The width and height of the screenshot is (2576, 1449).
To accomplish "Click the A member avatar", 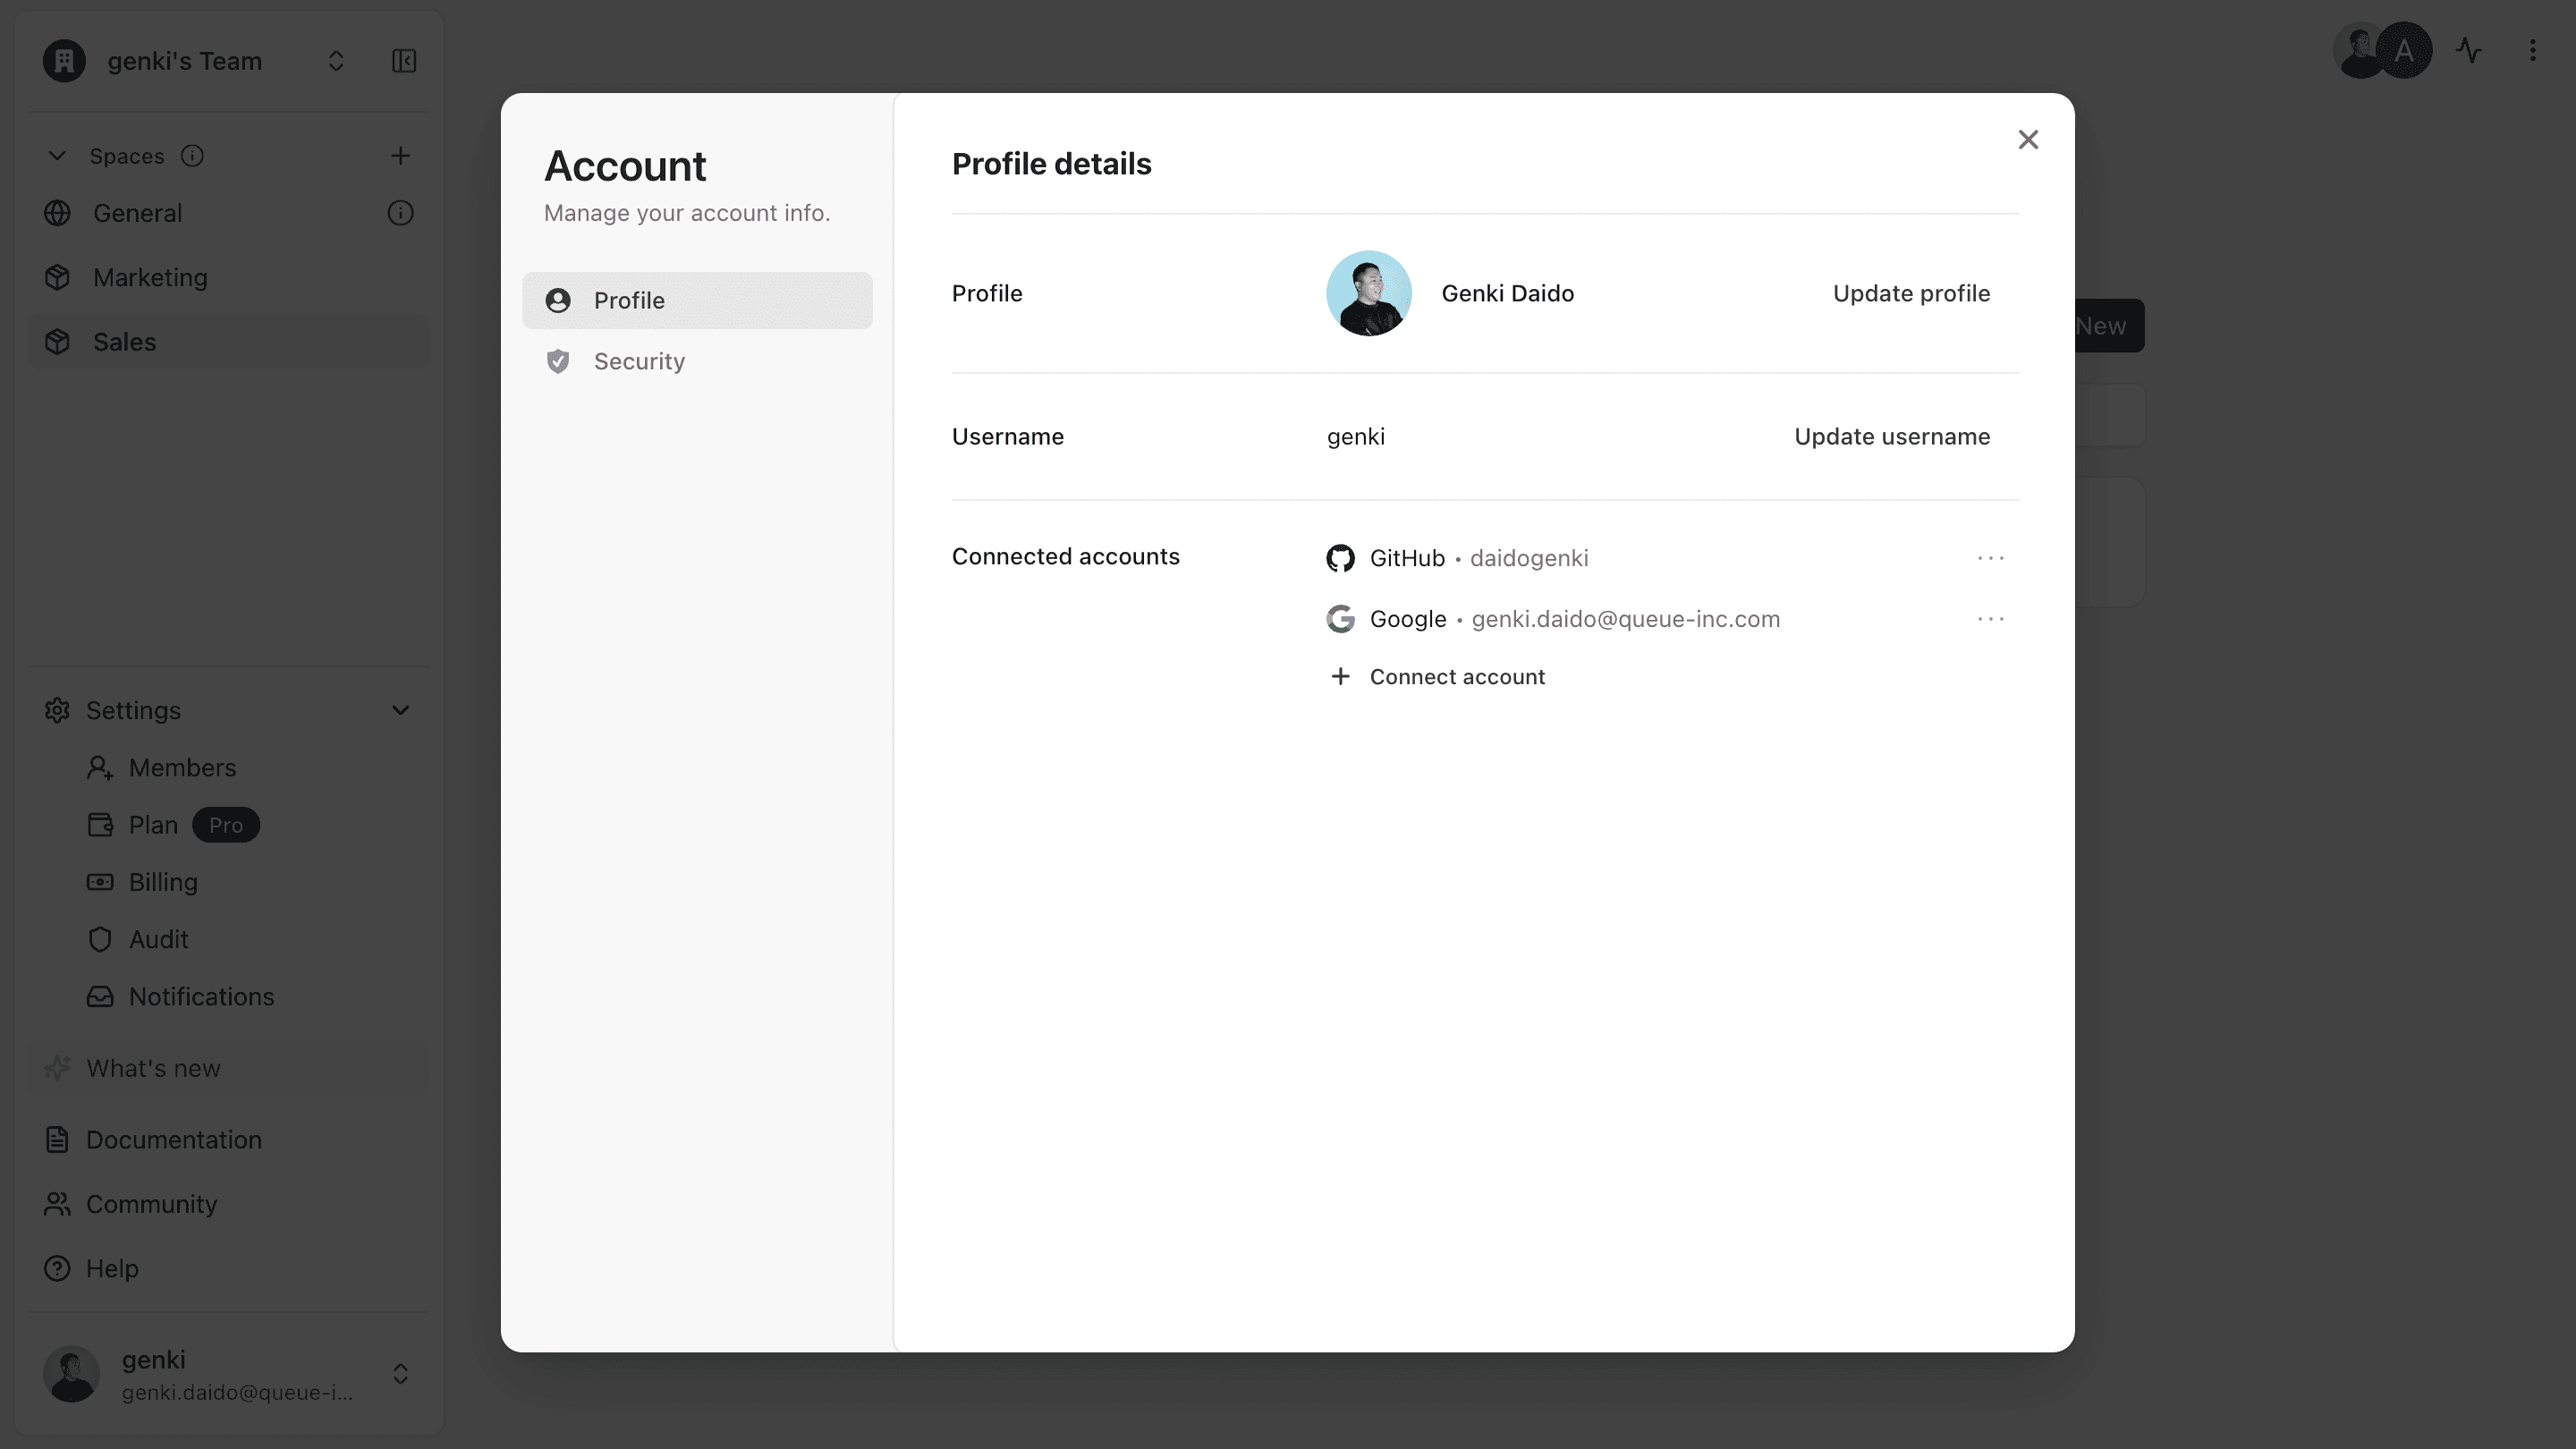I will click(2404, 51).
